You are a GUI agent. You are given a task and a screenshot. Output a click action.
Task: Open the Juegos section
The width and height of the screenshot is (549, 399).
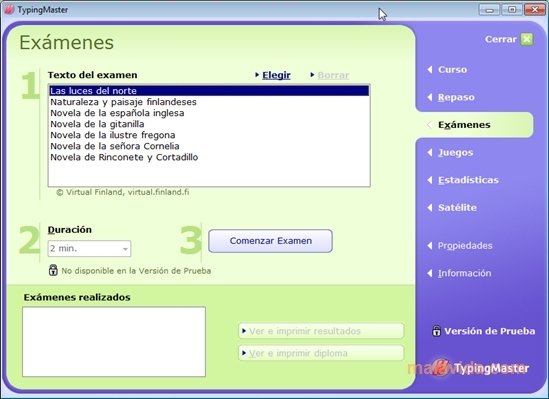[456, 152]
